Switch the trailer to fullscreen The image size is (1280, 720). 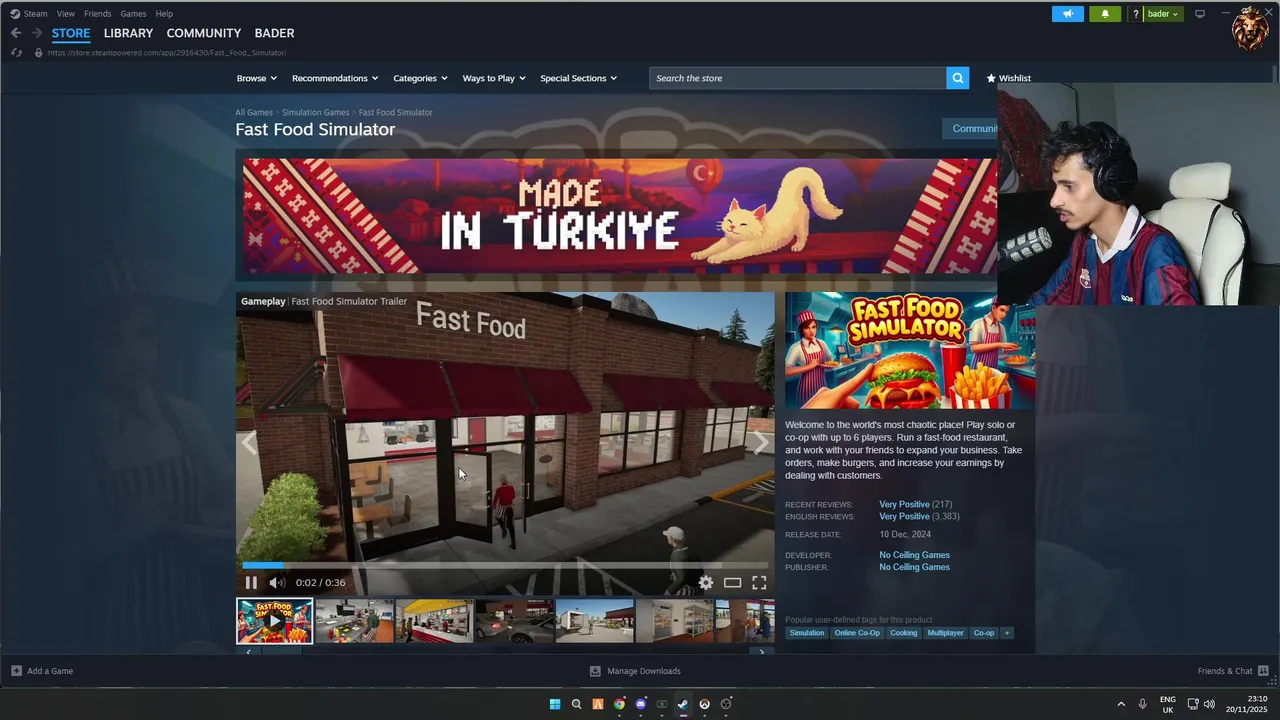point(759,582)
